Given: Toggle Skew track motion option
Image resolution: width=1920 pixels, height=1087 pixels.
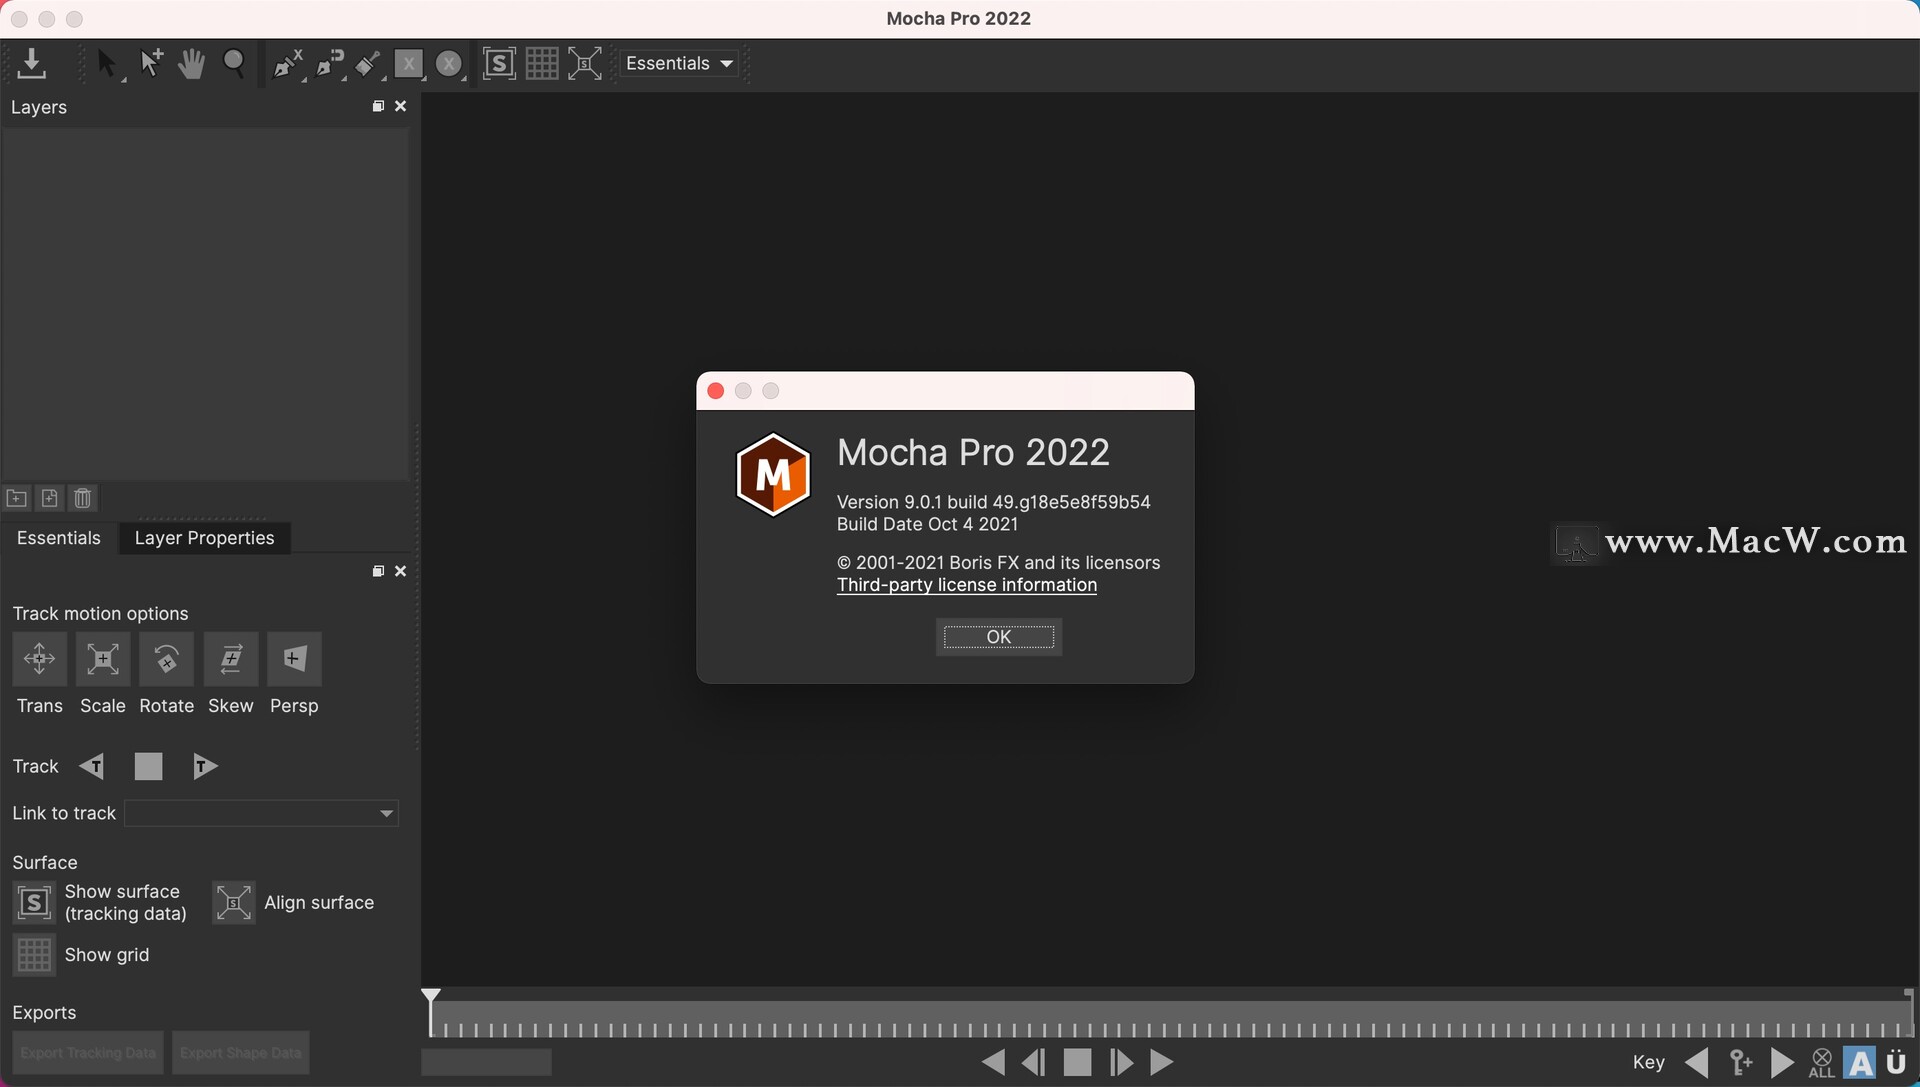Looking at the screenshot, I should tap(231, 659).
